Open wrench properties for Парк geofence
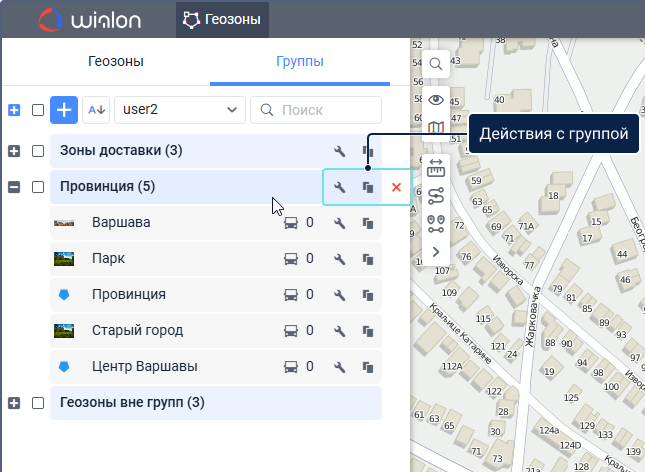This screenshot has width=645, height=472. click(x=340, y=259)
